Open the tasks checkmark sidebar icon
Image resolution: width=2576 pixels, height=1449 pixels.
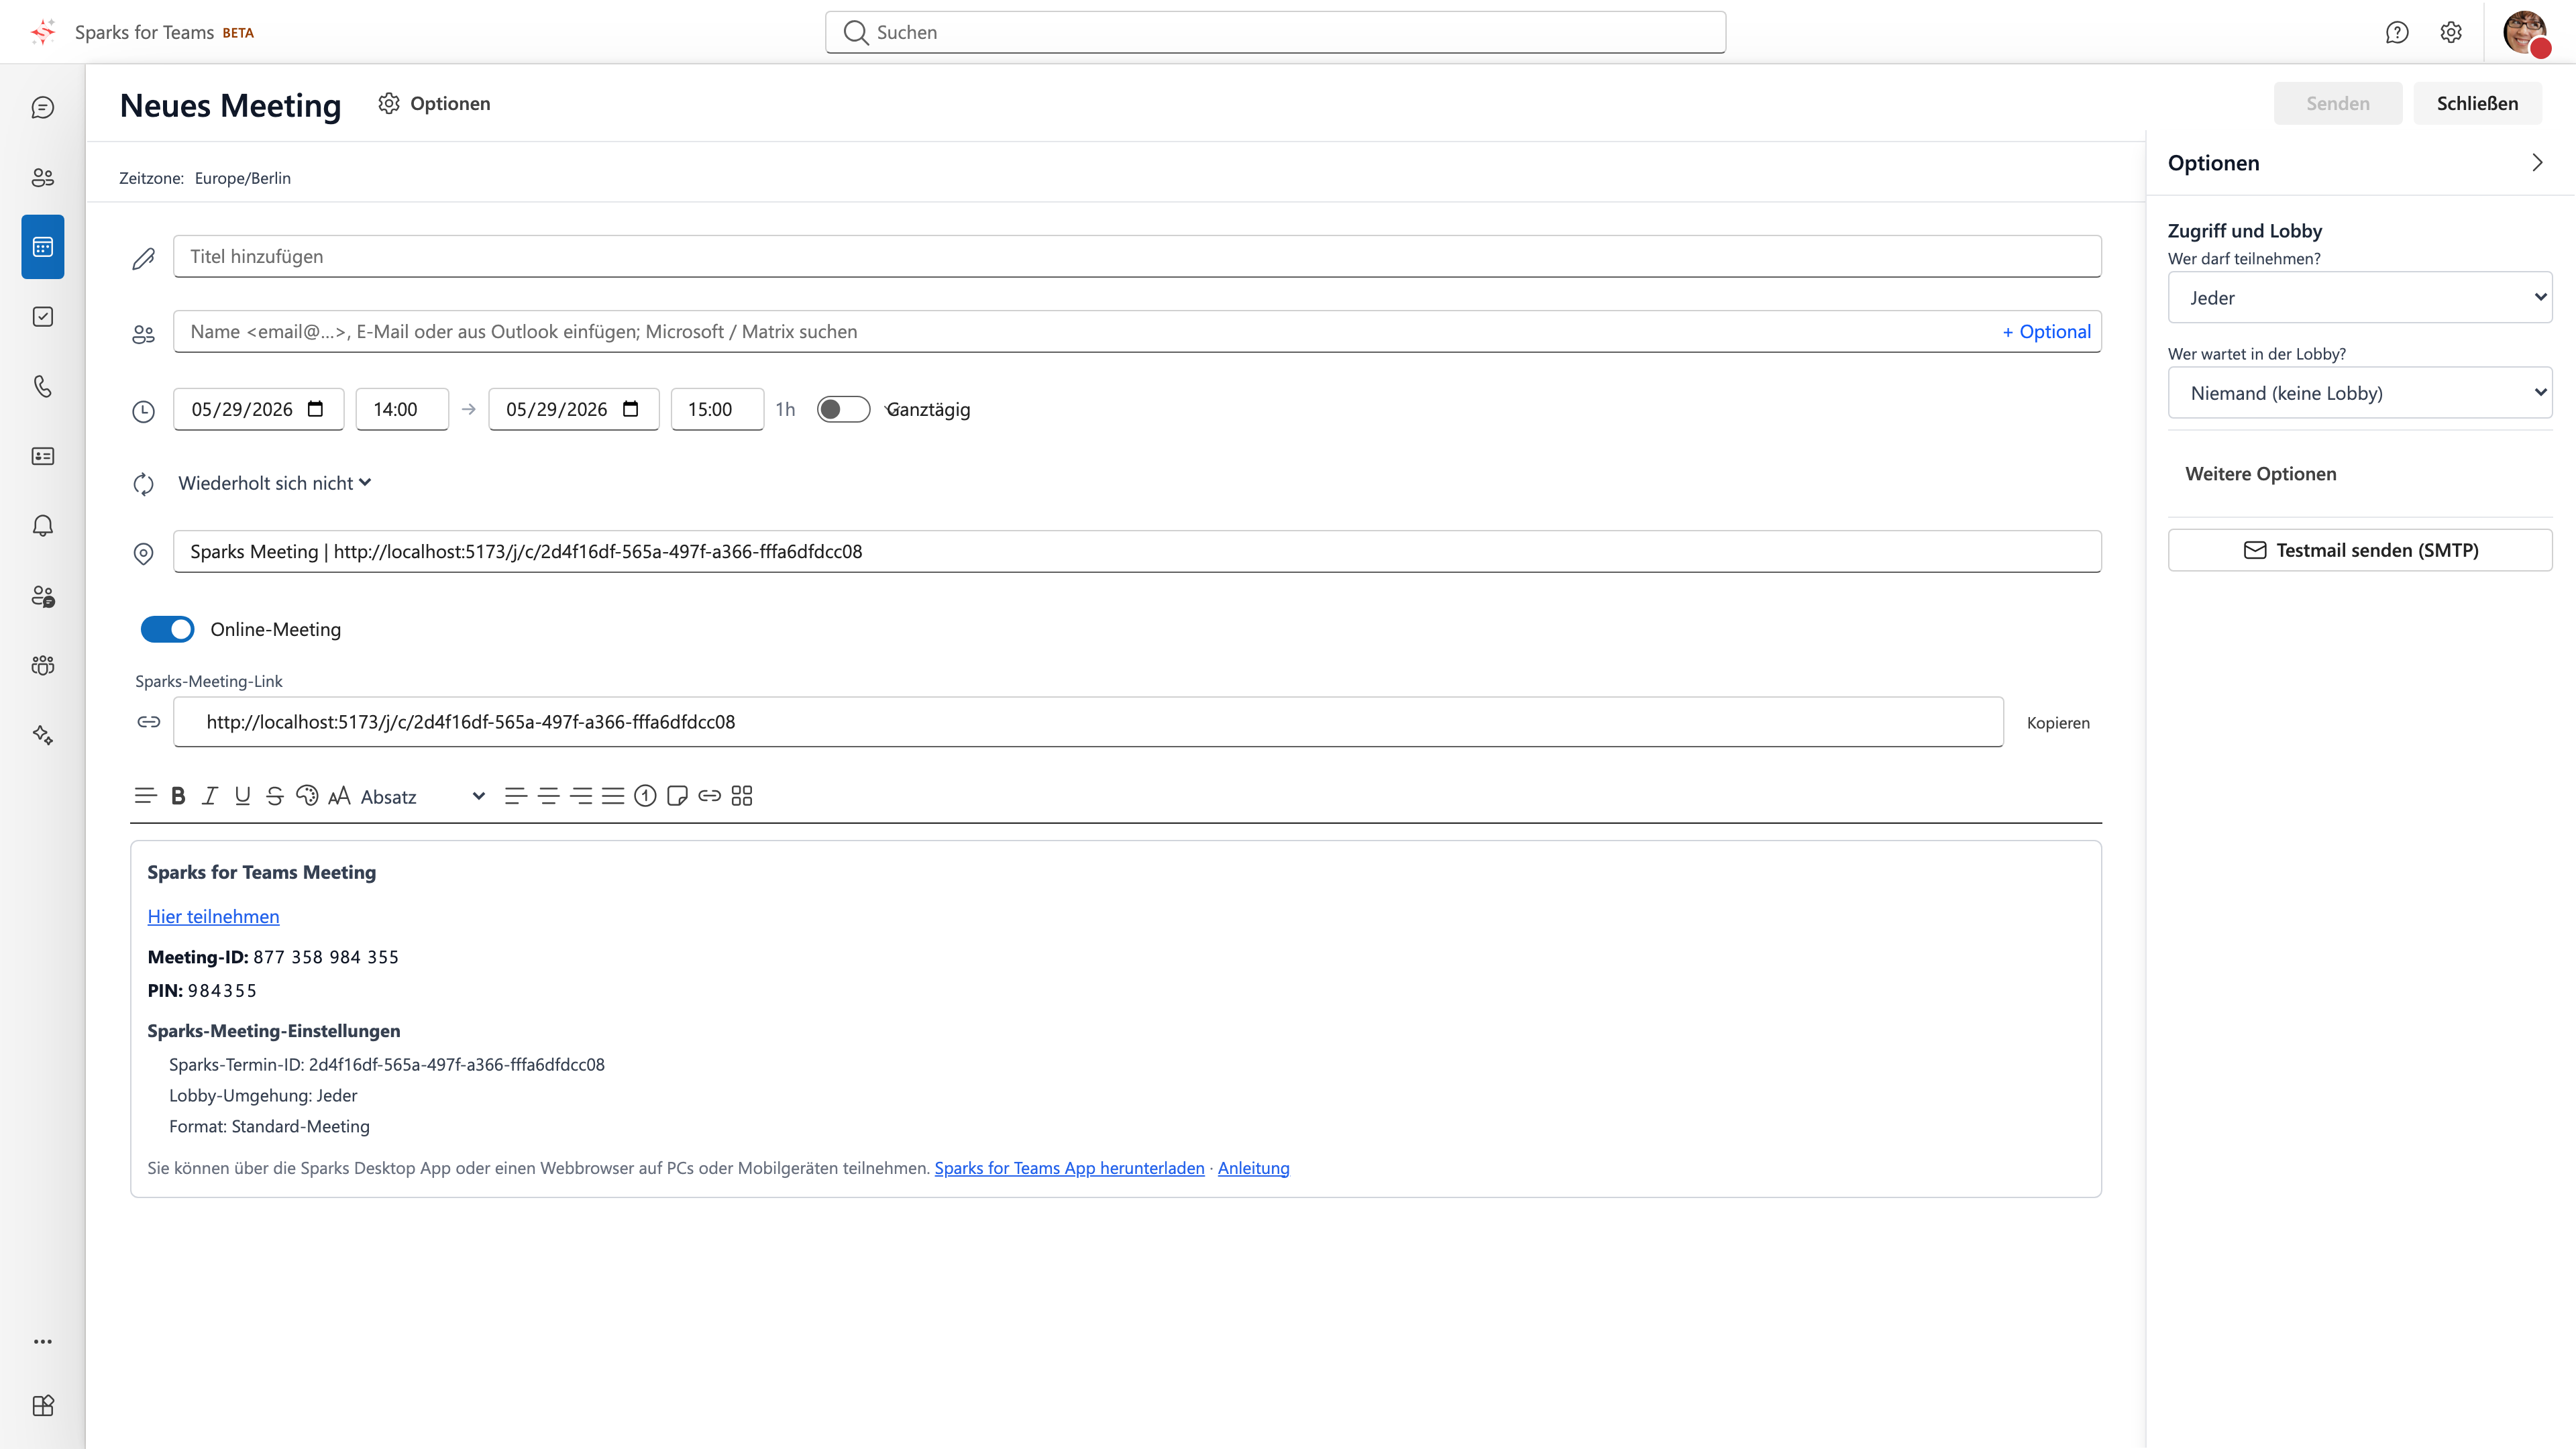tap(42, 317)
